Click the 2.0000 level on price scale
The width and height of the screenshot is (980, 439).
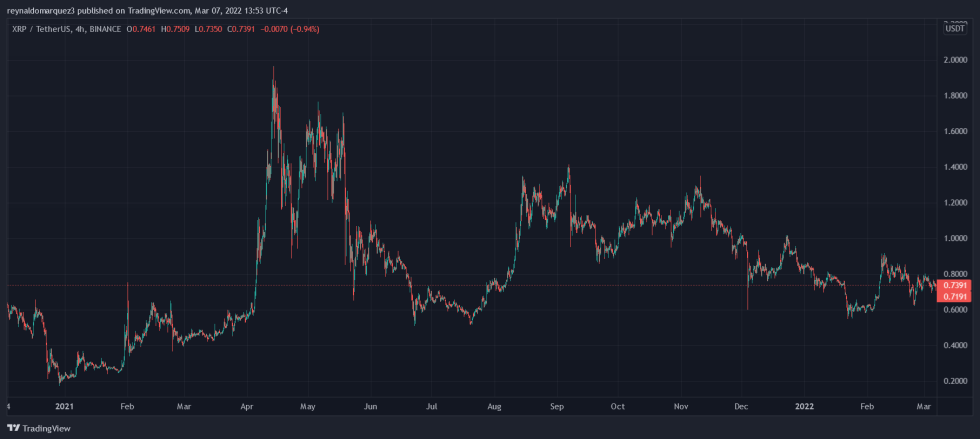click(957, 60)
